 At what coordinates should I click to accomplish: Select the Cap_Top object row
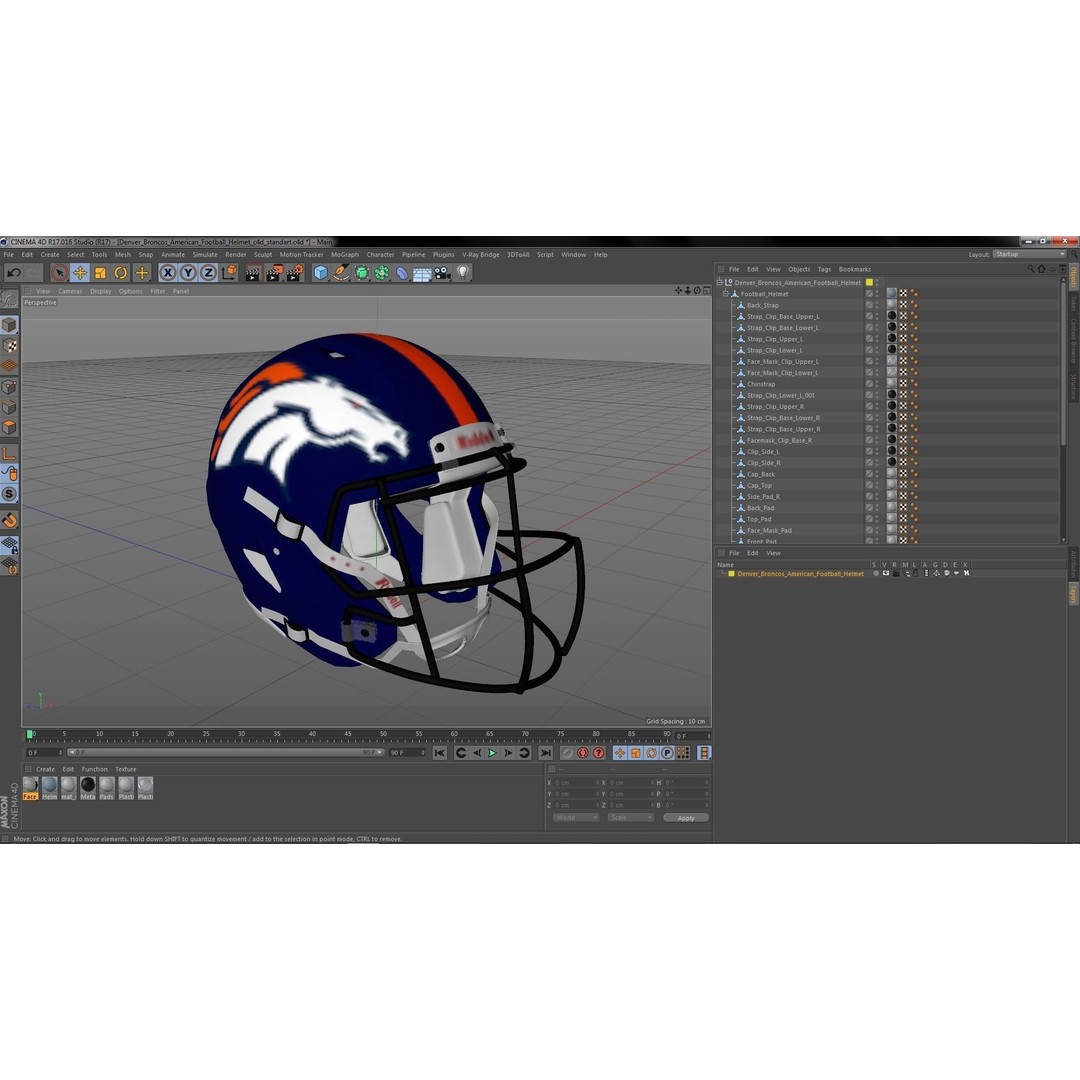click(759, 486)
